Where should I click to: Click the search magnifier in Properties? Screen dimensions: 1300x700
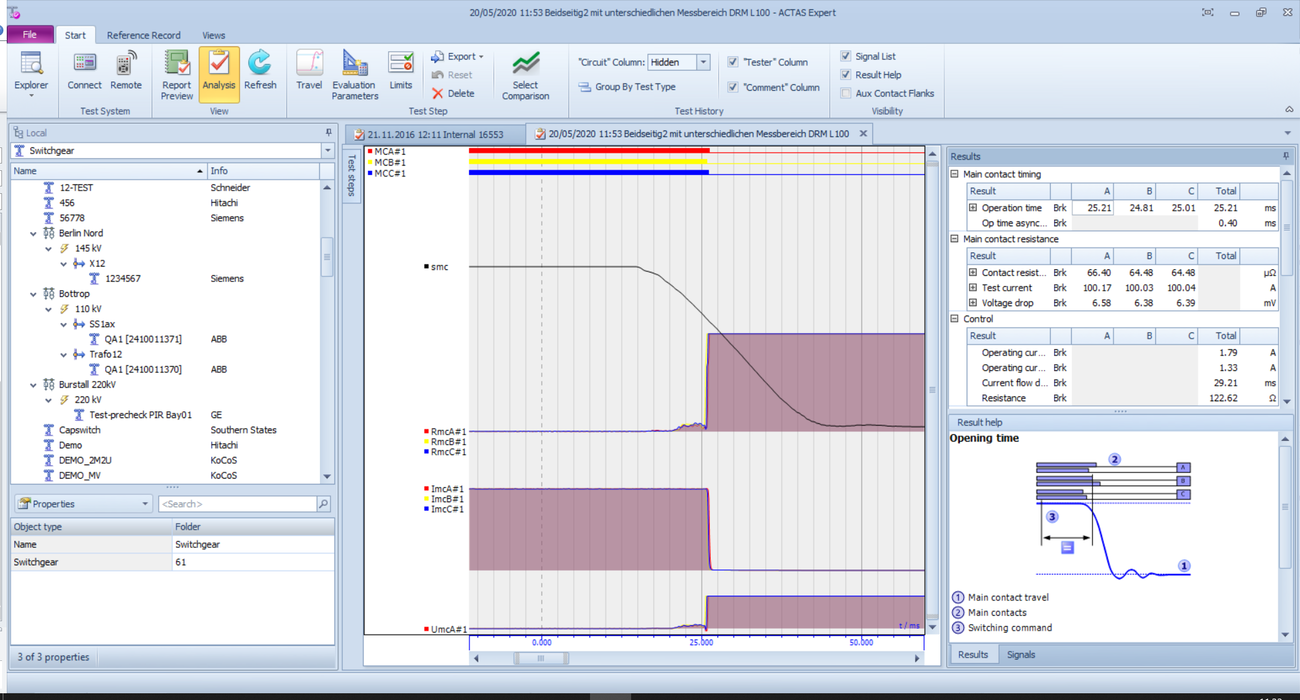(323, 504)
